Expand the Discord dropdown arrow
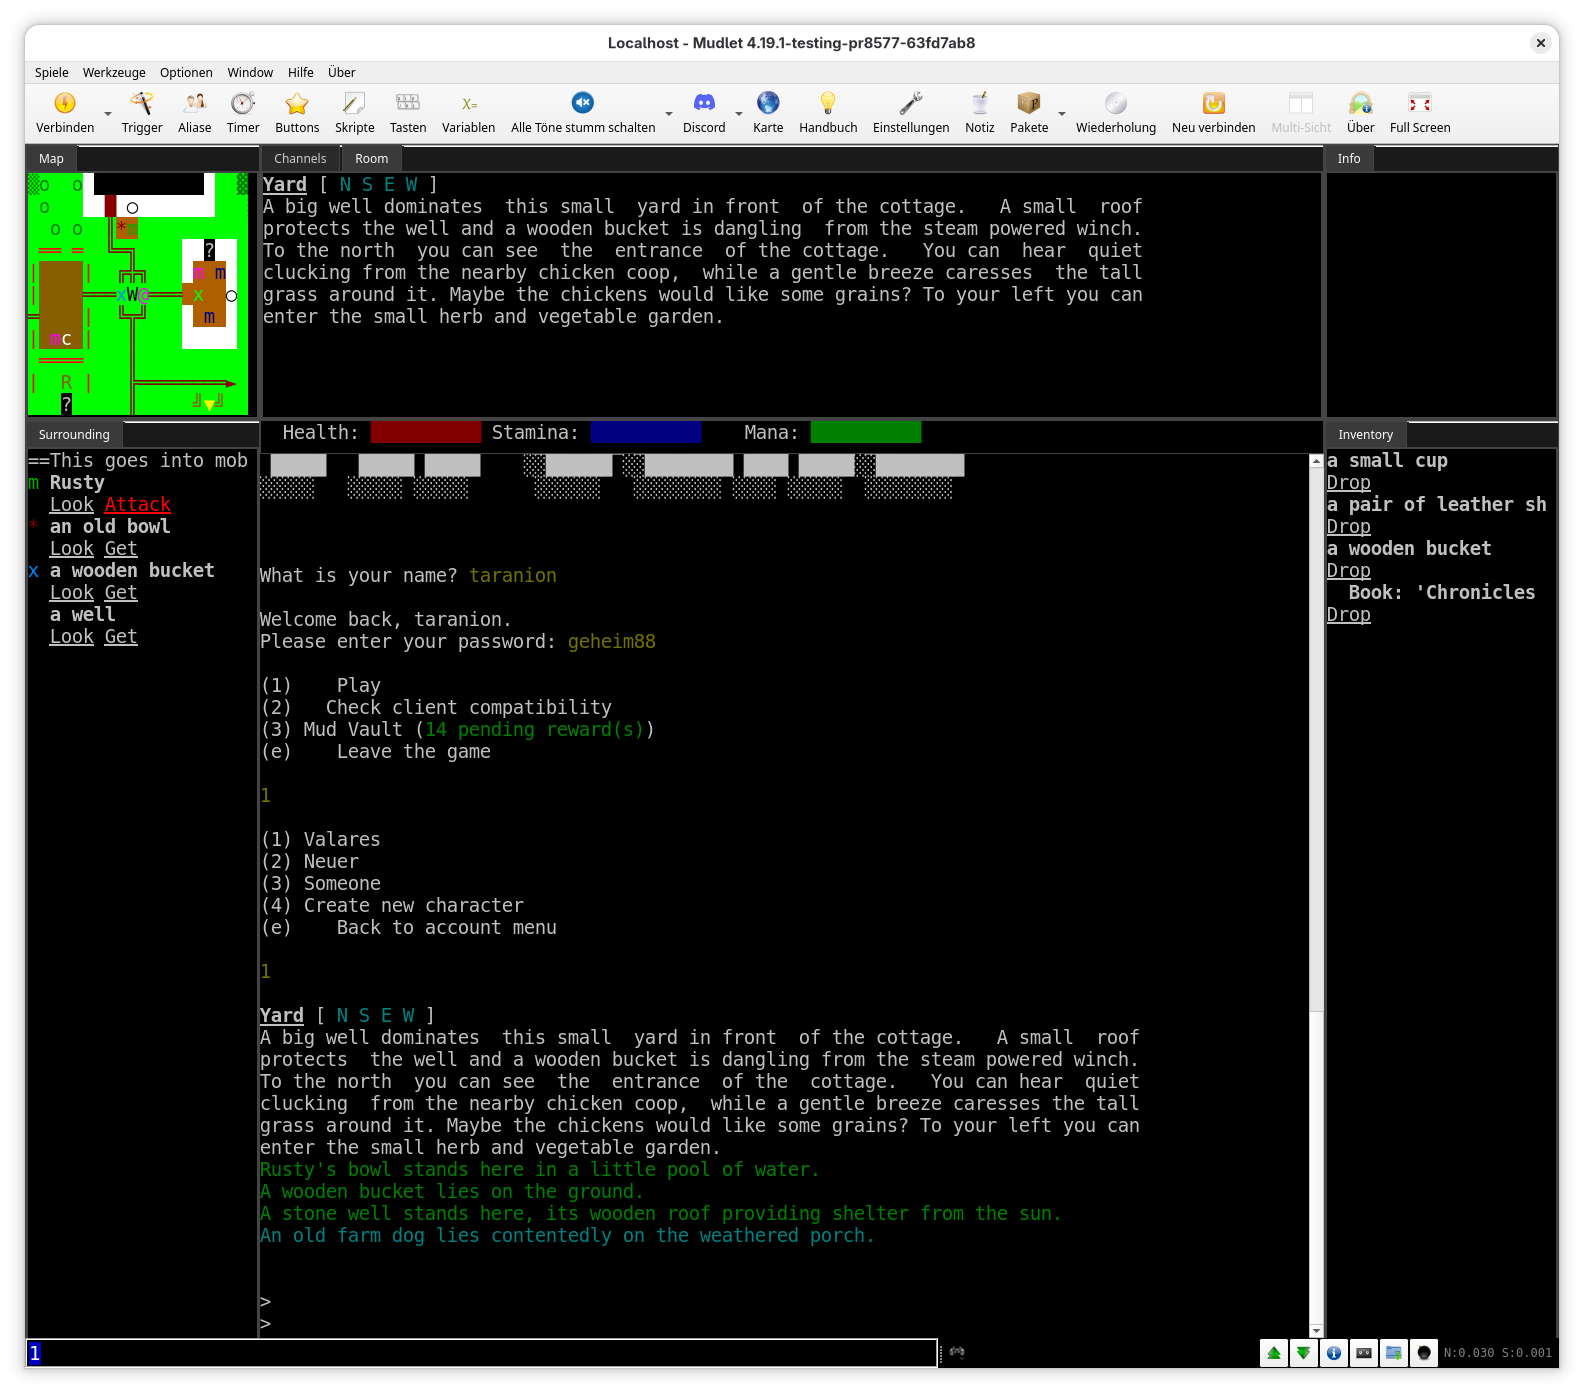Image resolution: width=1584 pixels, height=1393 pixels. [739, 114]
